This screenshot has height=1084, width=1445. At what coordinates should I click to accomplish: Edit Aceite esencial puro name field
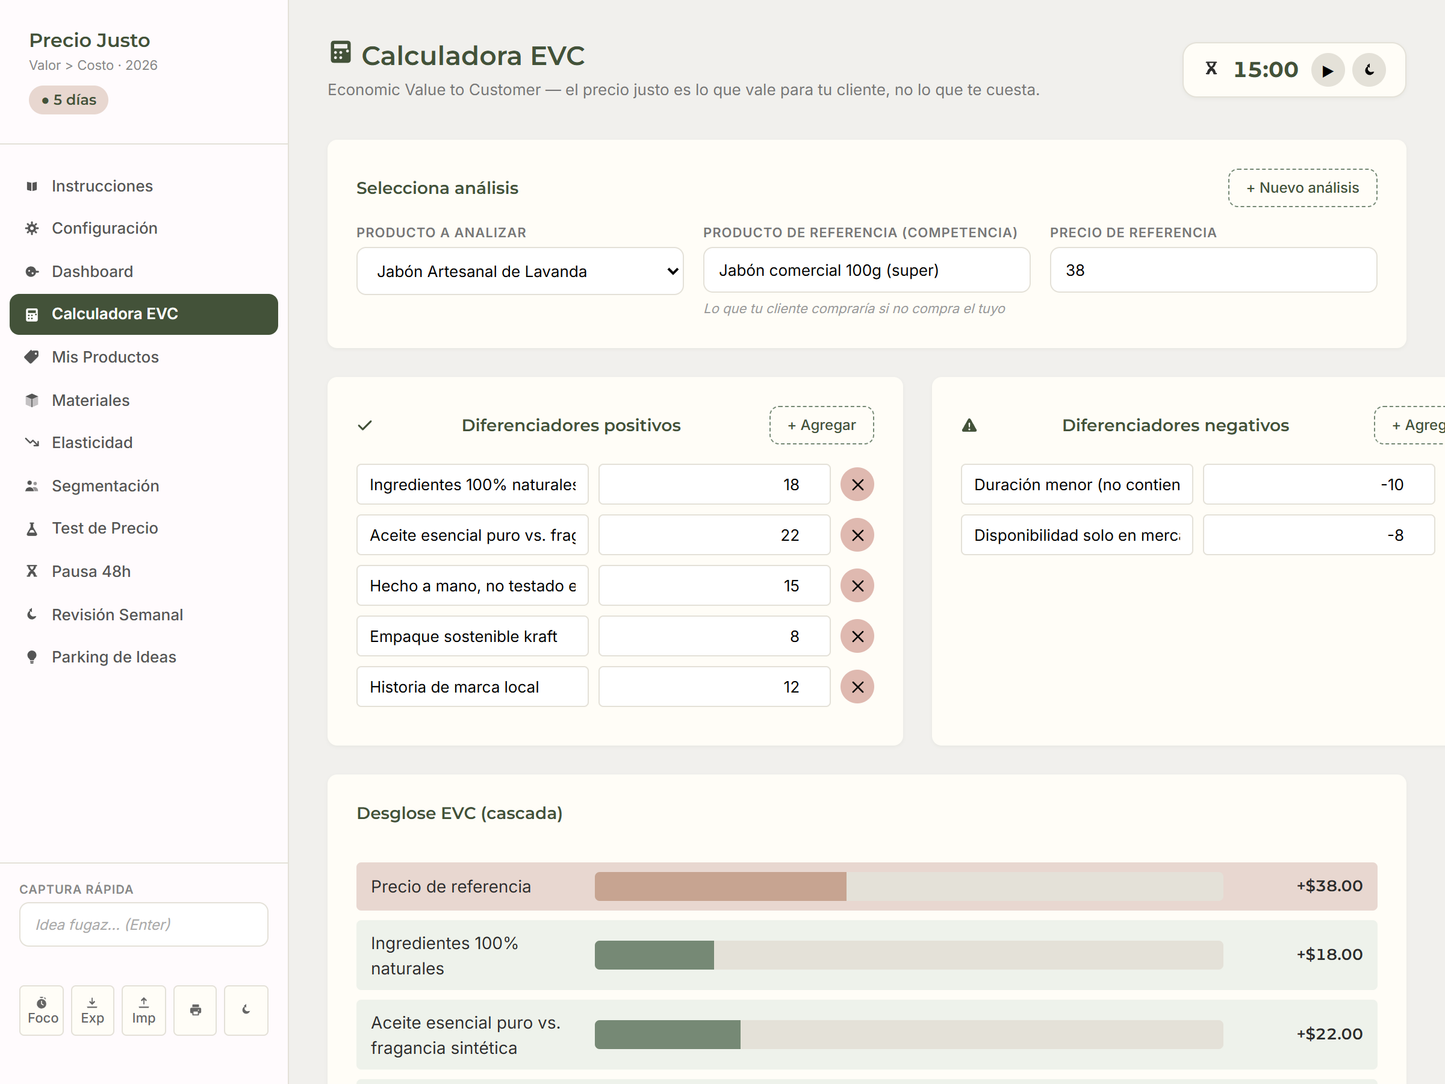pos(472,535)
